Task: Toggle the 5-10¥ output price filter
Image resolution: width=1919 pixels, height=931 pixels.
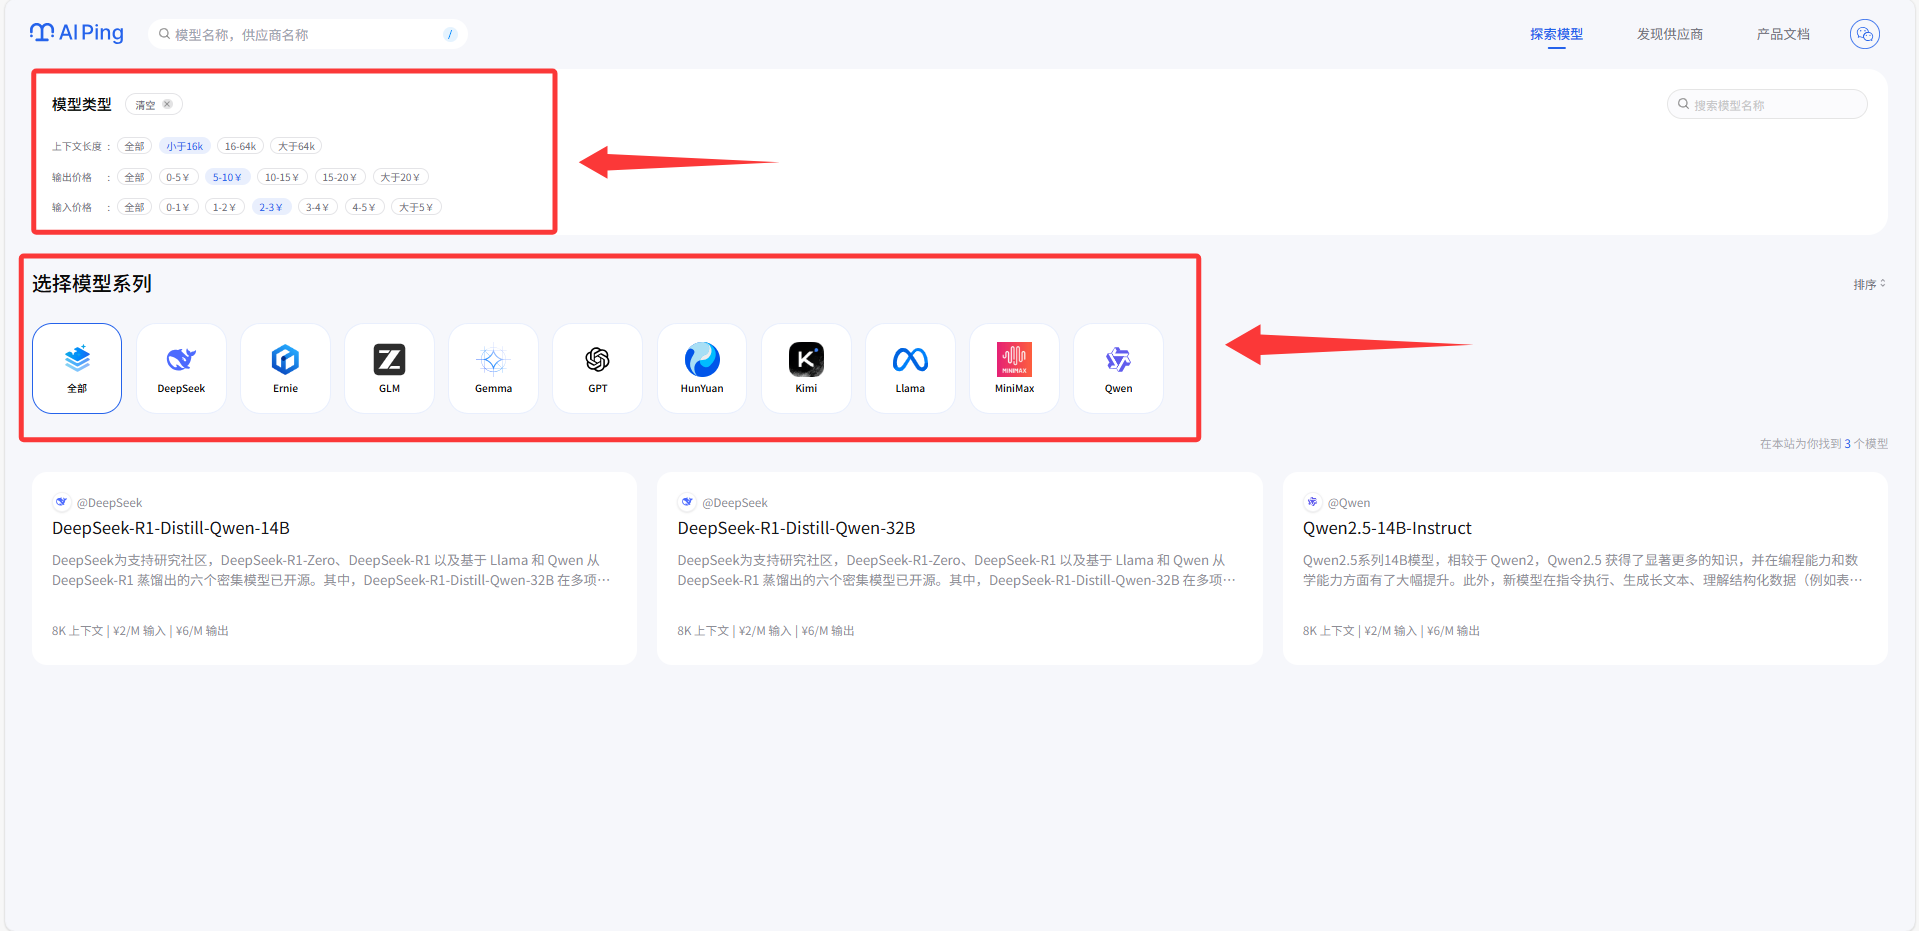Action: point(227,177)
